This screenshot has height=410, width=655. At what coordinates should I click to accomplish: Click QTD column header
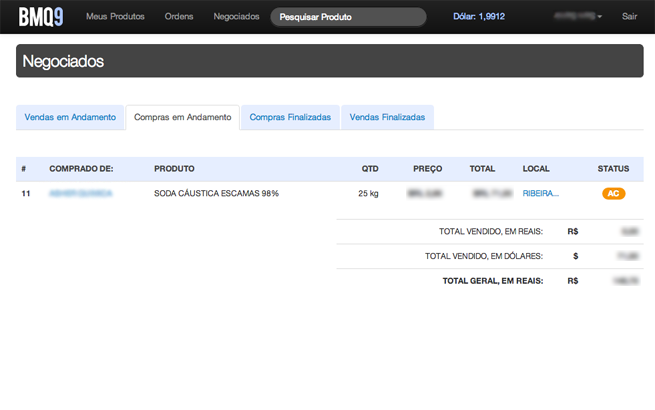coord(370,169)
